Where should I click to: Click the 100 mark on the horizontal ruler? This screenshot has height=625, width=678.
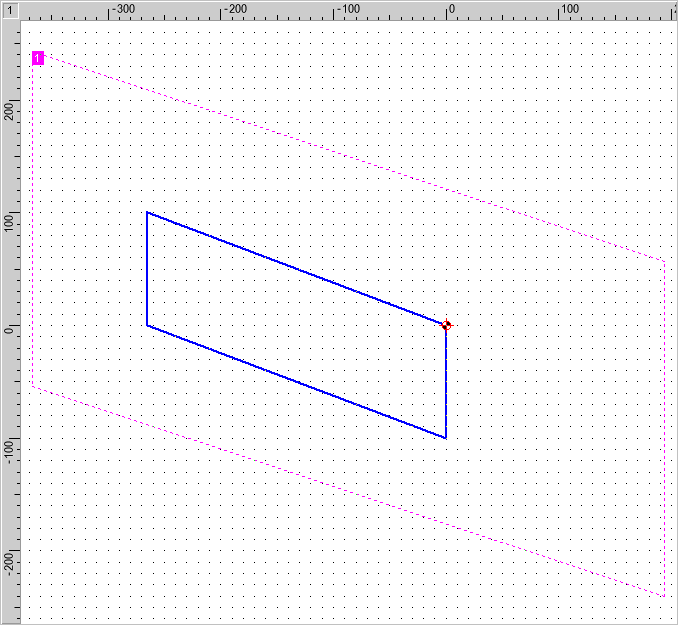[568, 9]
